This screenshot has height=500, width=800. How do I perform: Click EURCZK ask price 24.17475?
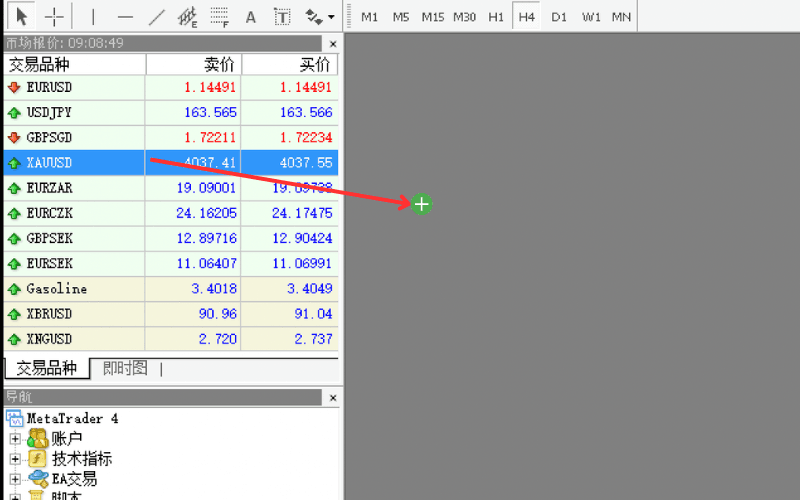click(x=302, y=213)
